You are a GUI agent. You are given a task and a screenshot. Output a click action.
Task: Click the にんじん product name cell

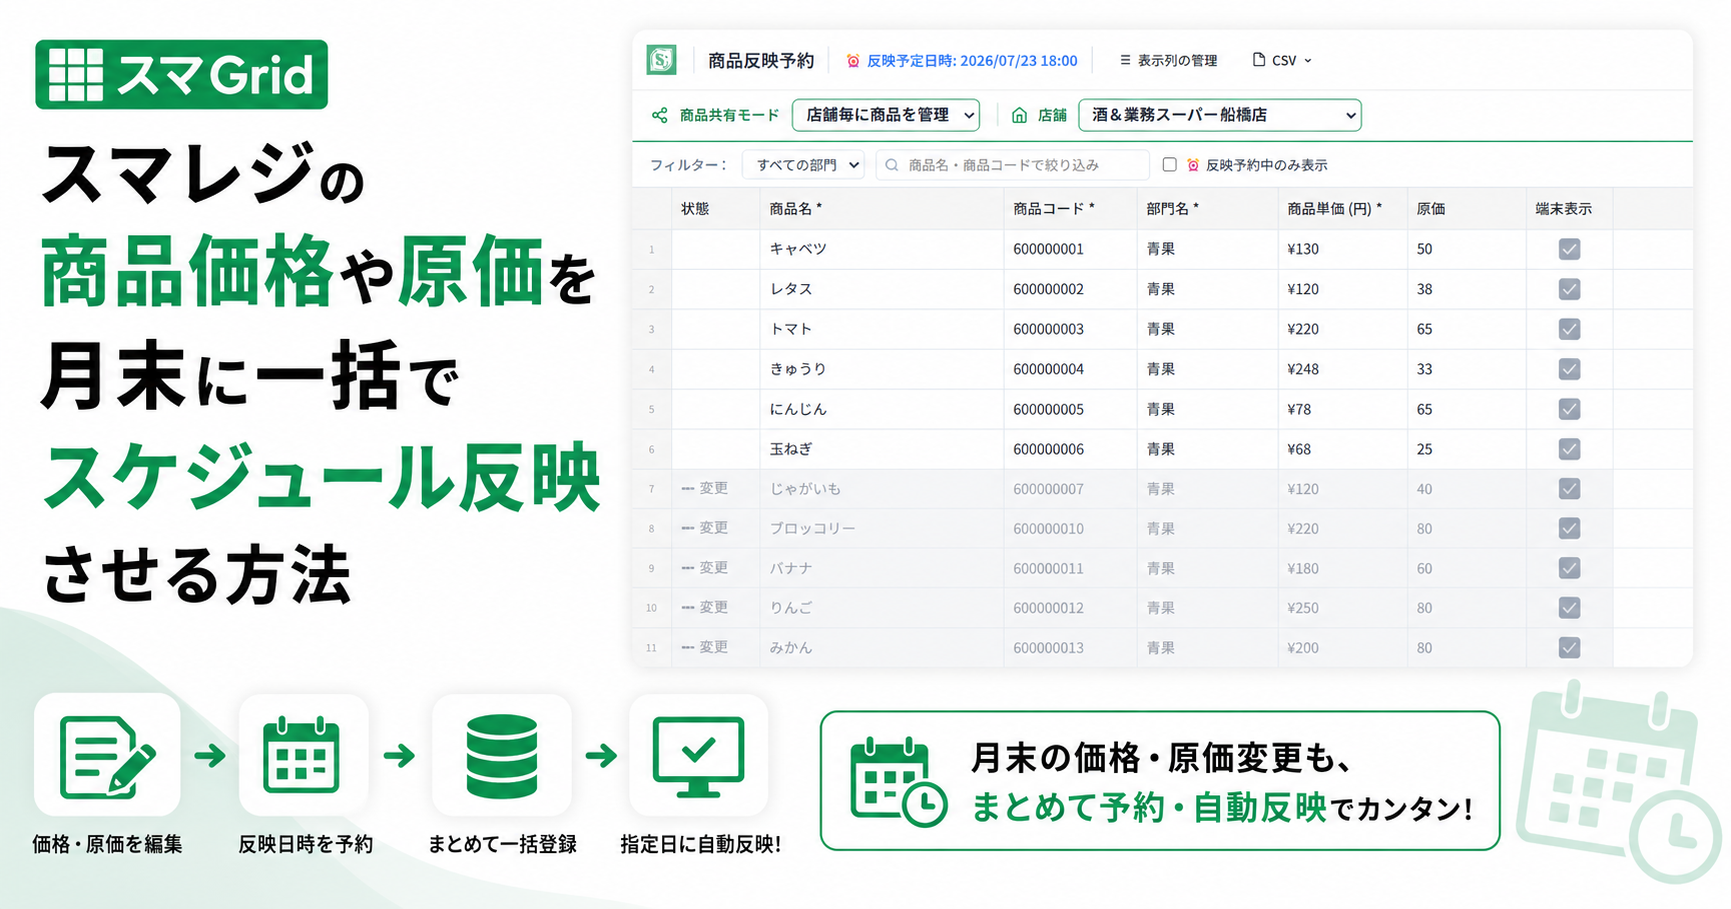(881, 409)
